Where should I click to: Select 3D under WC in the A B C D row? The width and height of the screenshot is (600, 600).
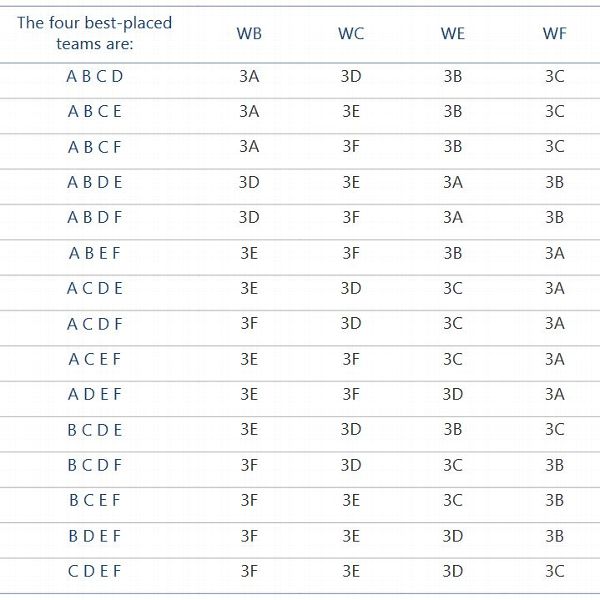351,77
